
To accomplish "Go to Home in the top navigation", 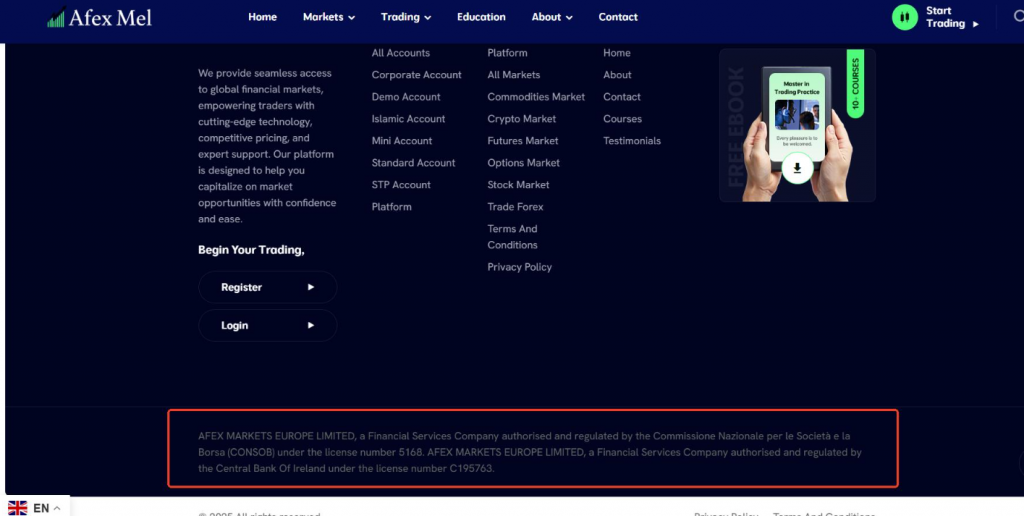I will click(263, 17).
